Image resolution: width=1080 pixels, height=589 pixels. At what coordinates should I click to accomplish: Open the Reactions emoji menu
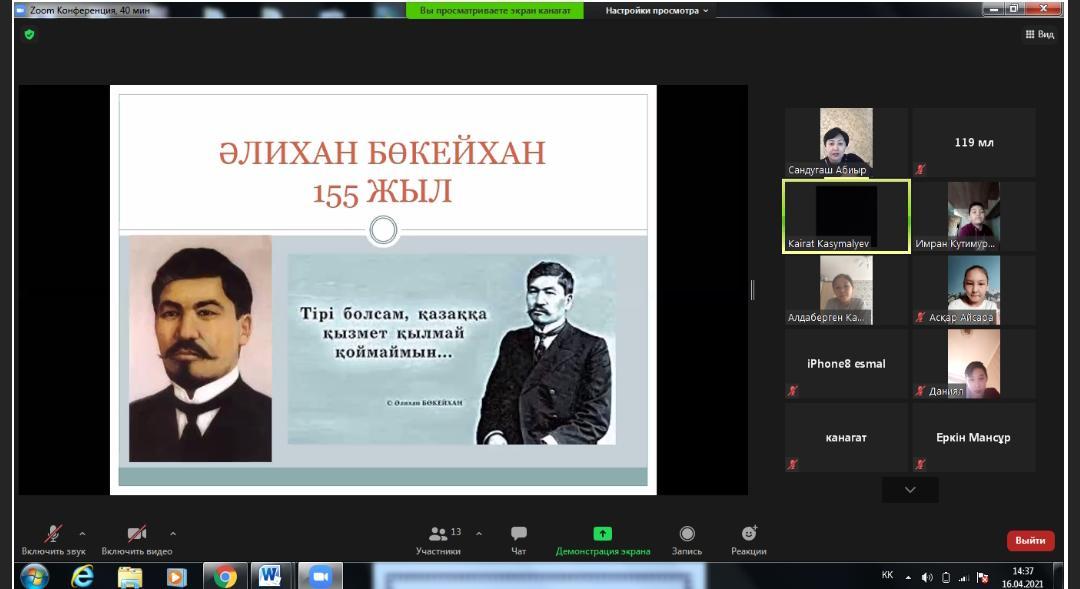click(x=749, y=534)
